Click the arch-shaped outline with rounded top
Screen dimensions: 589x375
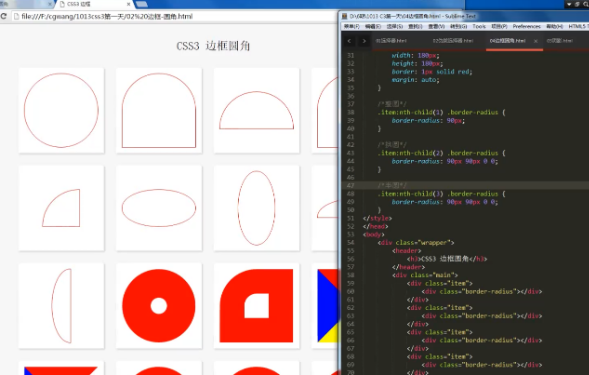pos(159,110)
